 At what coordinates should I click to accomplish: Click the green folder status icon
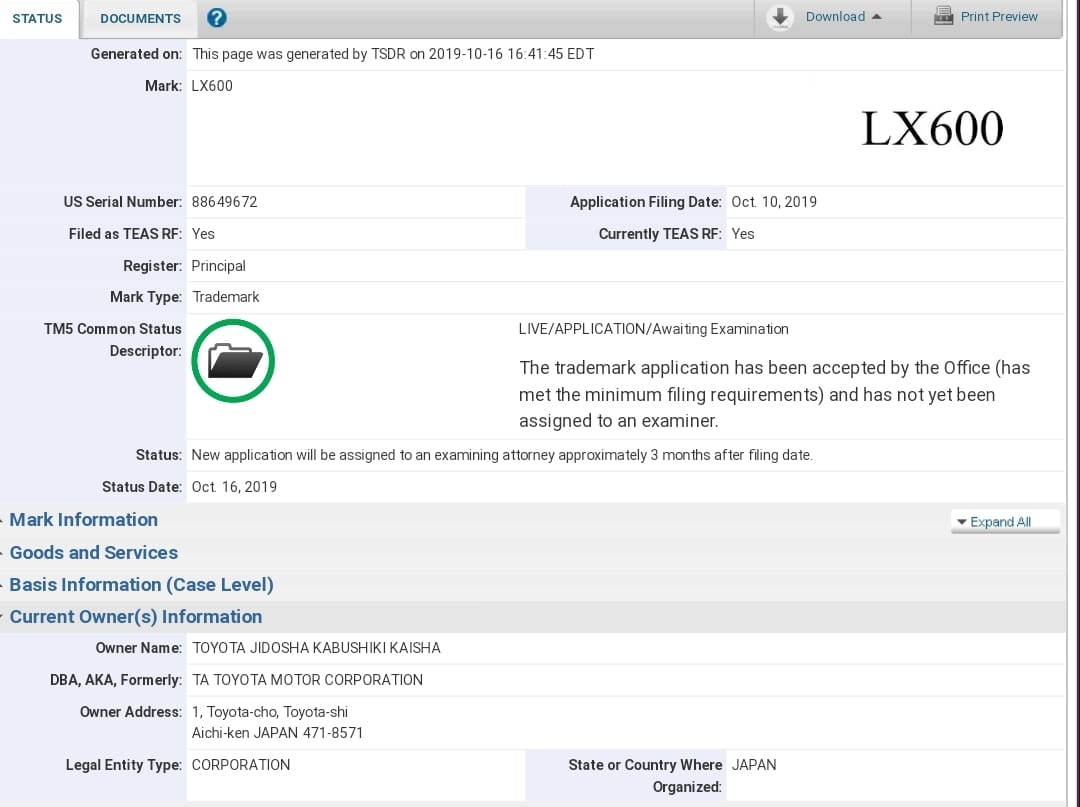click(x=233, y=361)
